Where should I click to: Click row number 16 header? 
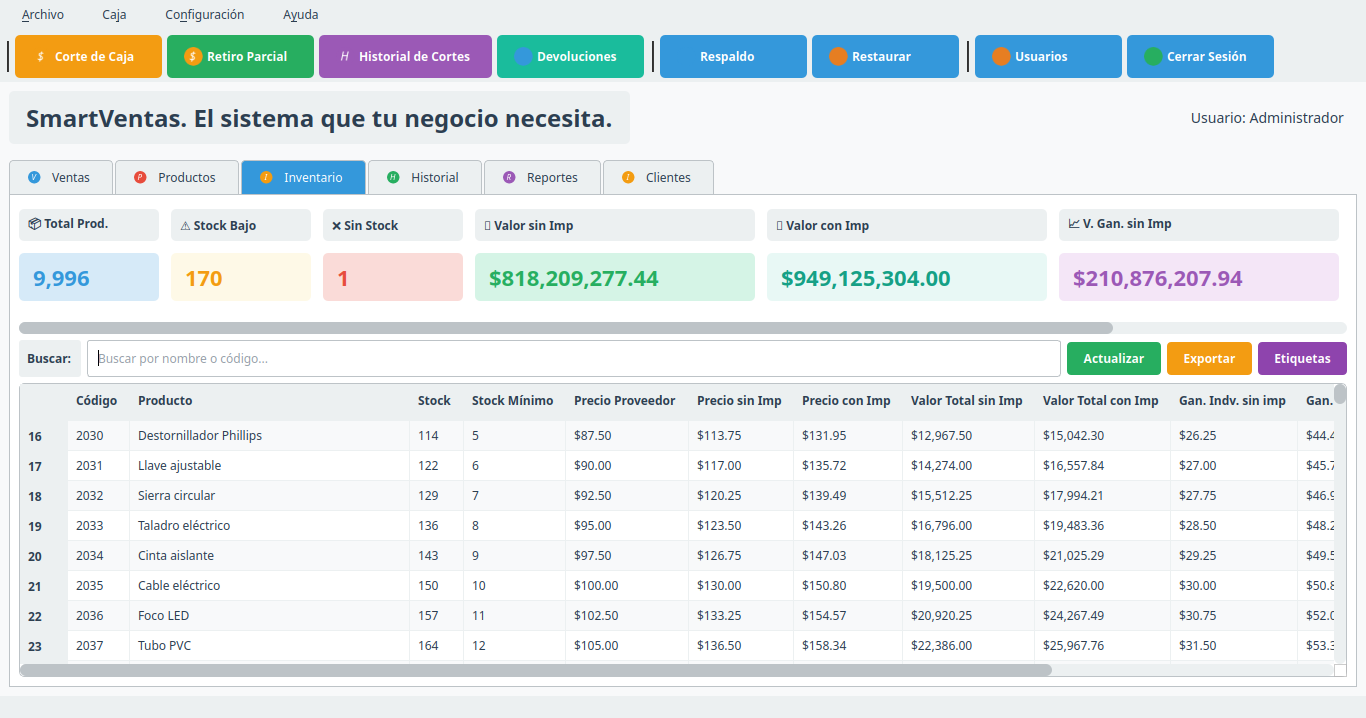point(43,436)
